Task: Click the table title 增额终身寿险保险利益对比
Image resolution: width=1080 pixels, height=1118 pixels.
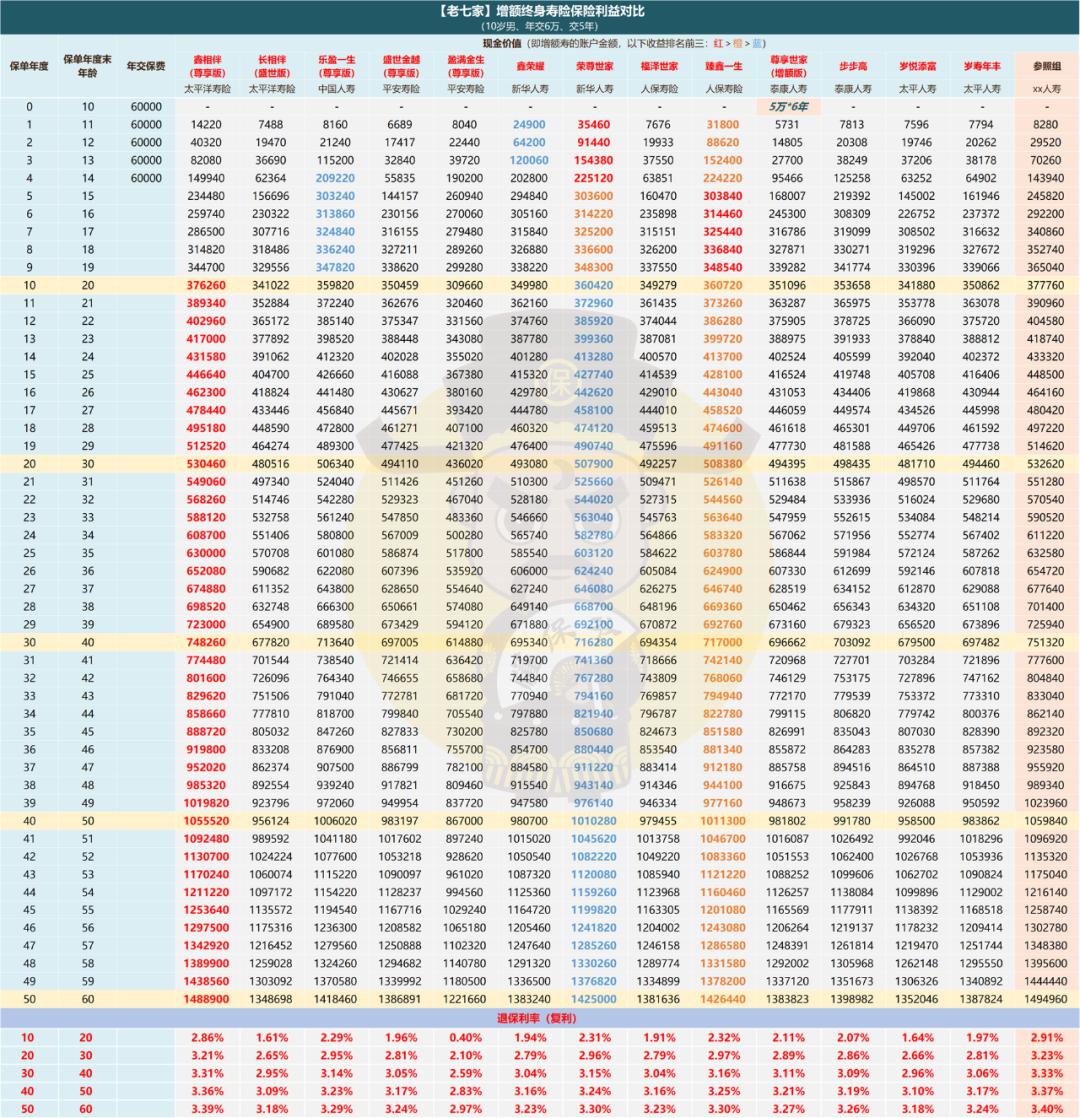Action: click(x=539, y=12)
